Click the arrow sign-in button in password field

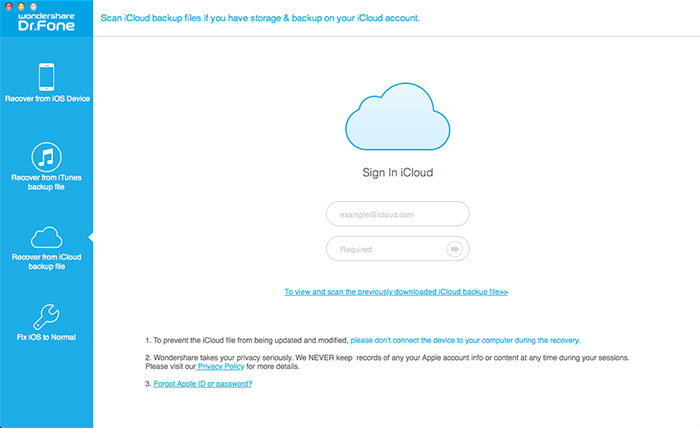454,249
